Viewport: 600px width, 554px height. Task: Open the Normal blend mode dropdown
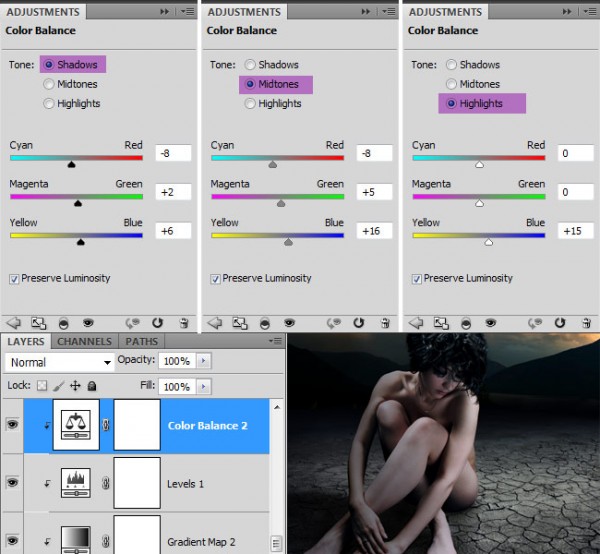pos(60,362)
